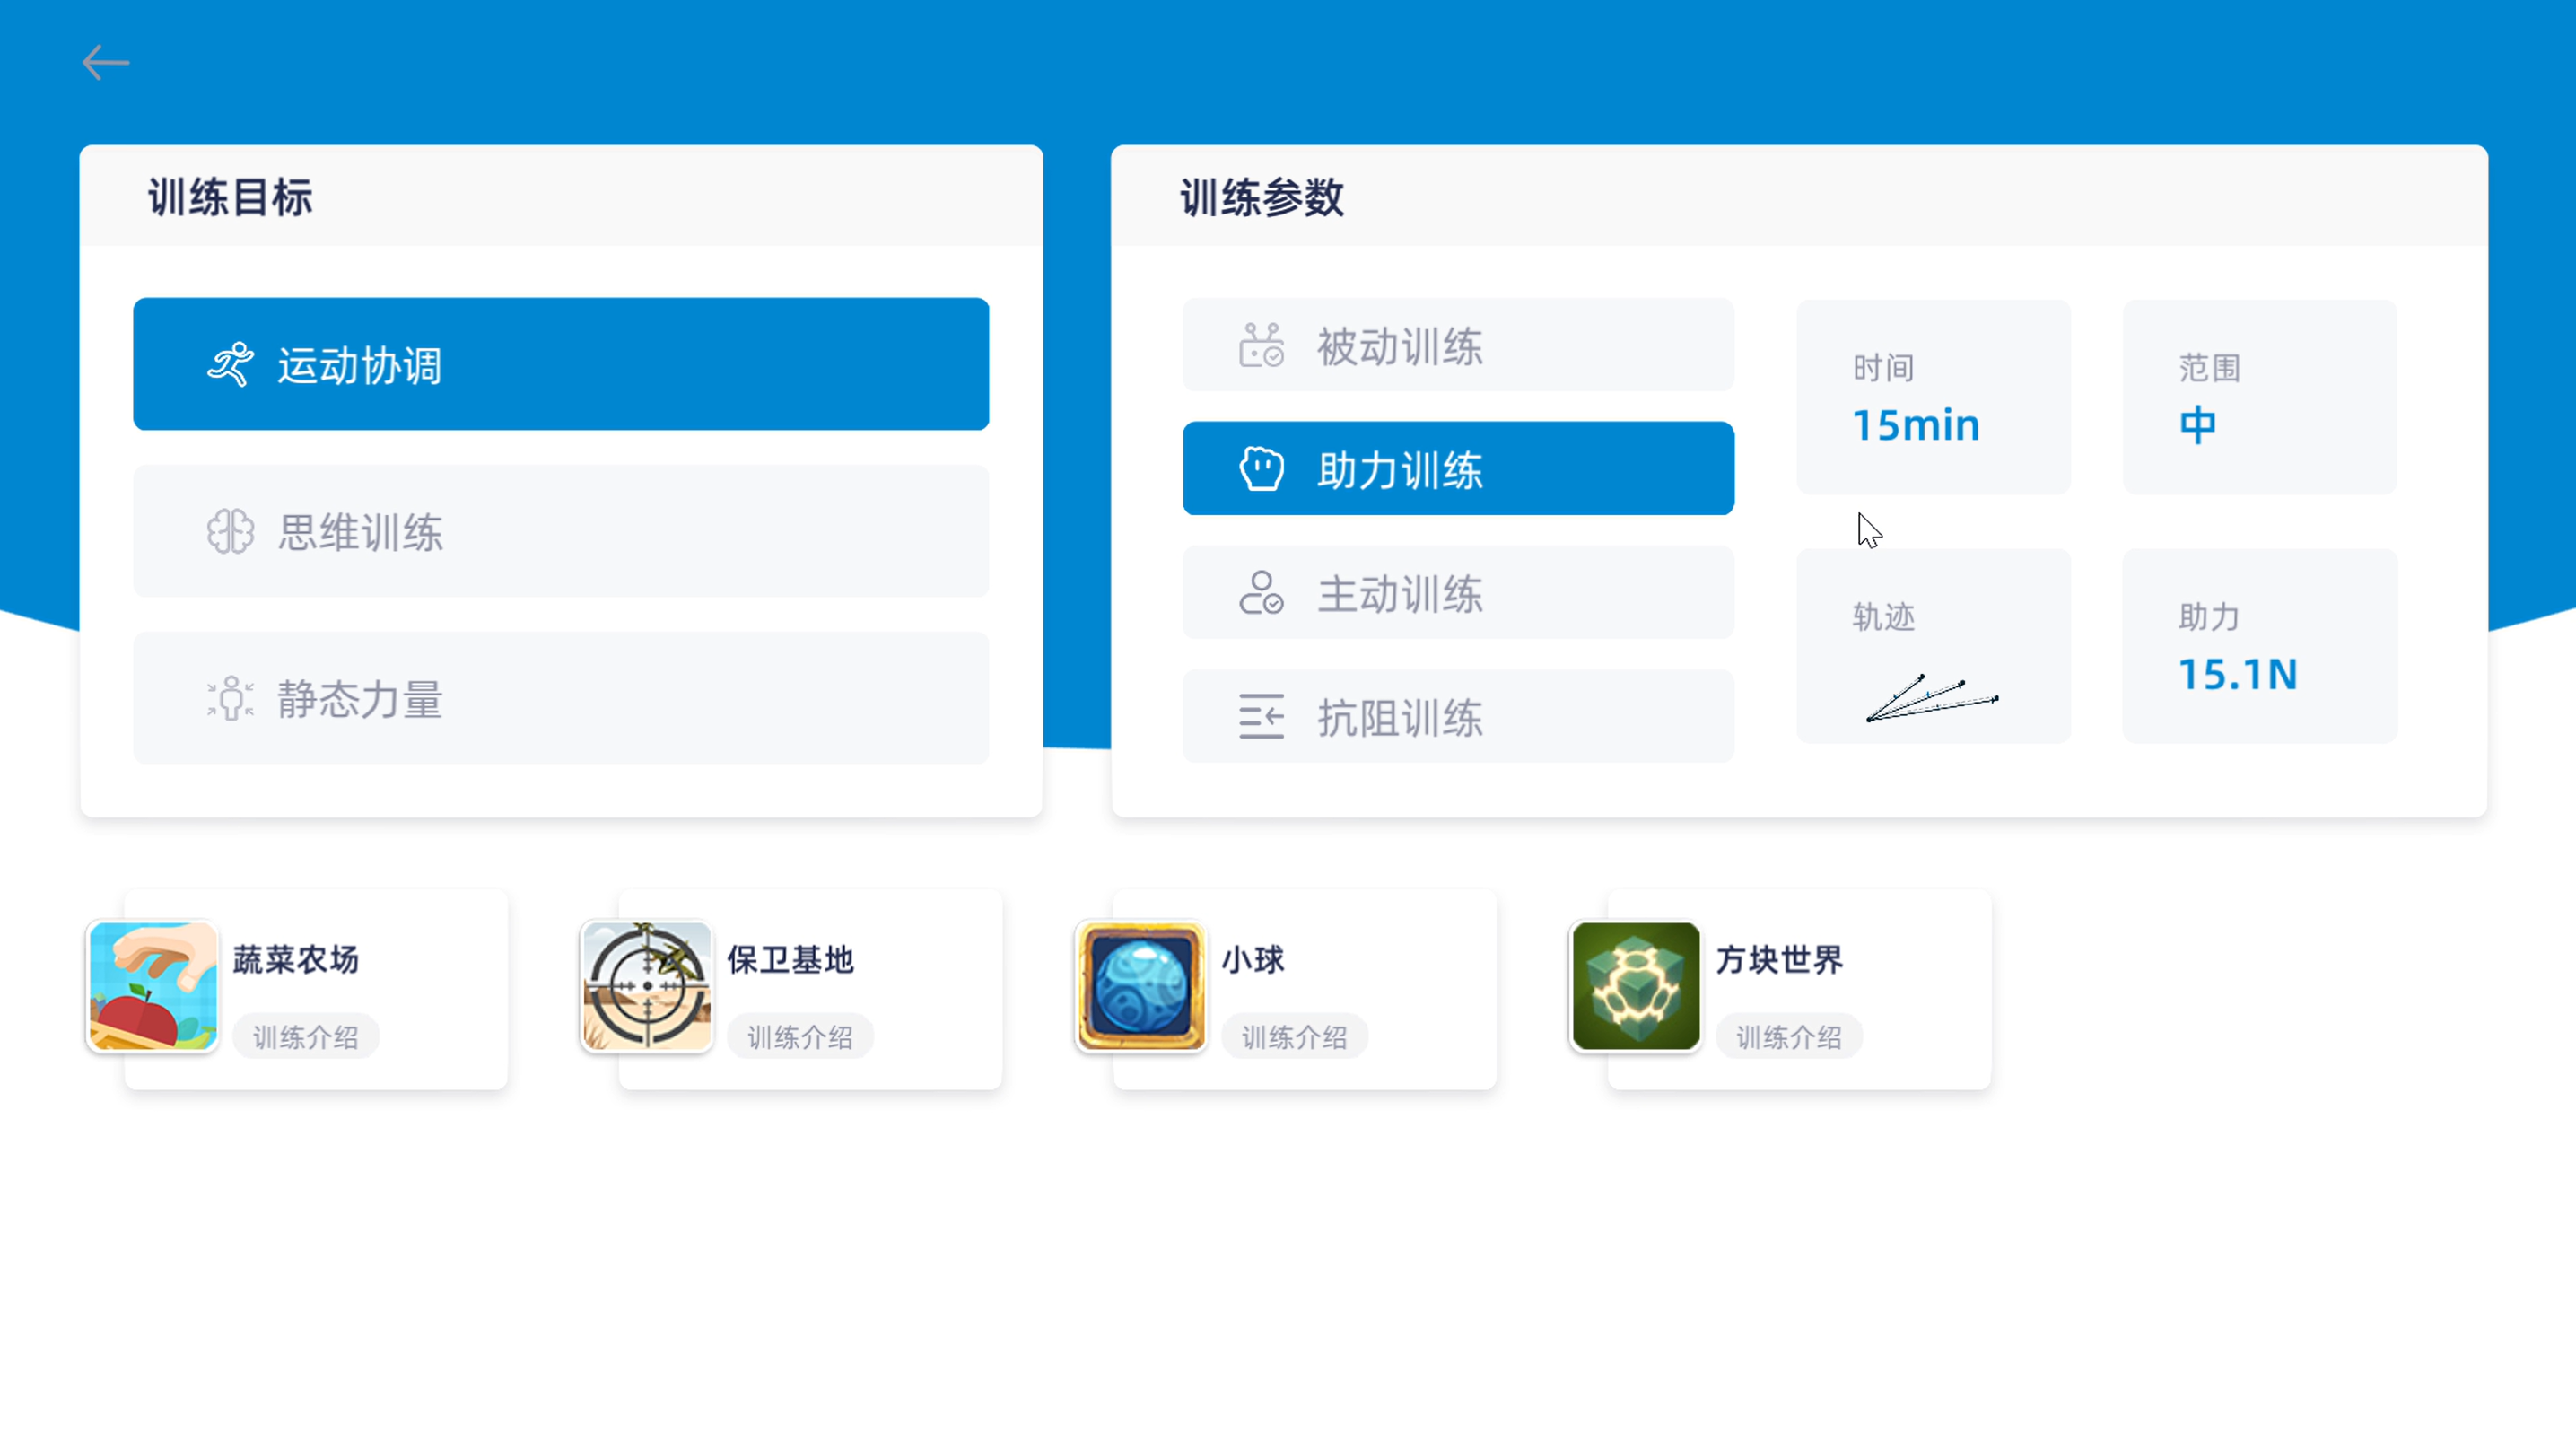
Task: Click the running figure icon in 运动协调
Action: point(231,365)
